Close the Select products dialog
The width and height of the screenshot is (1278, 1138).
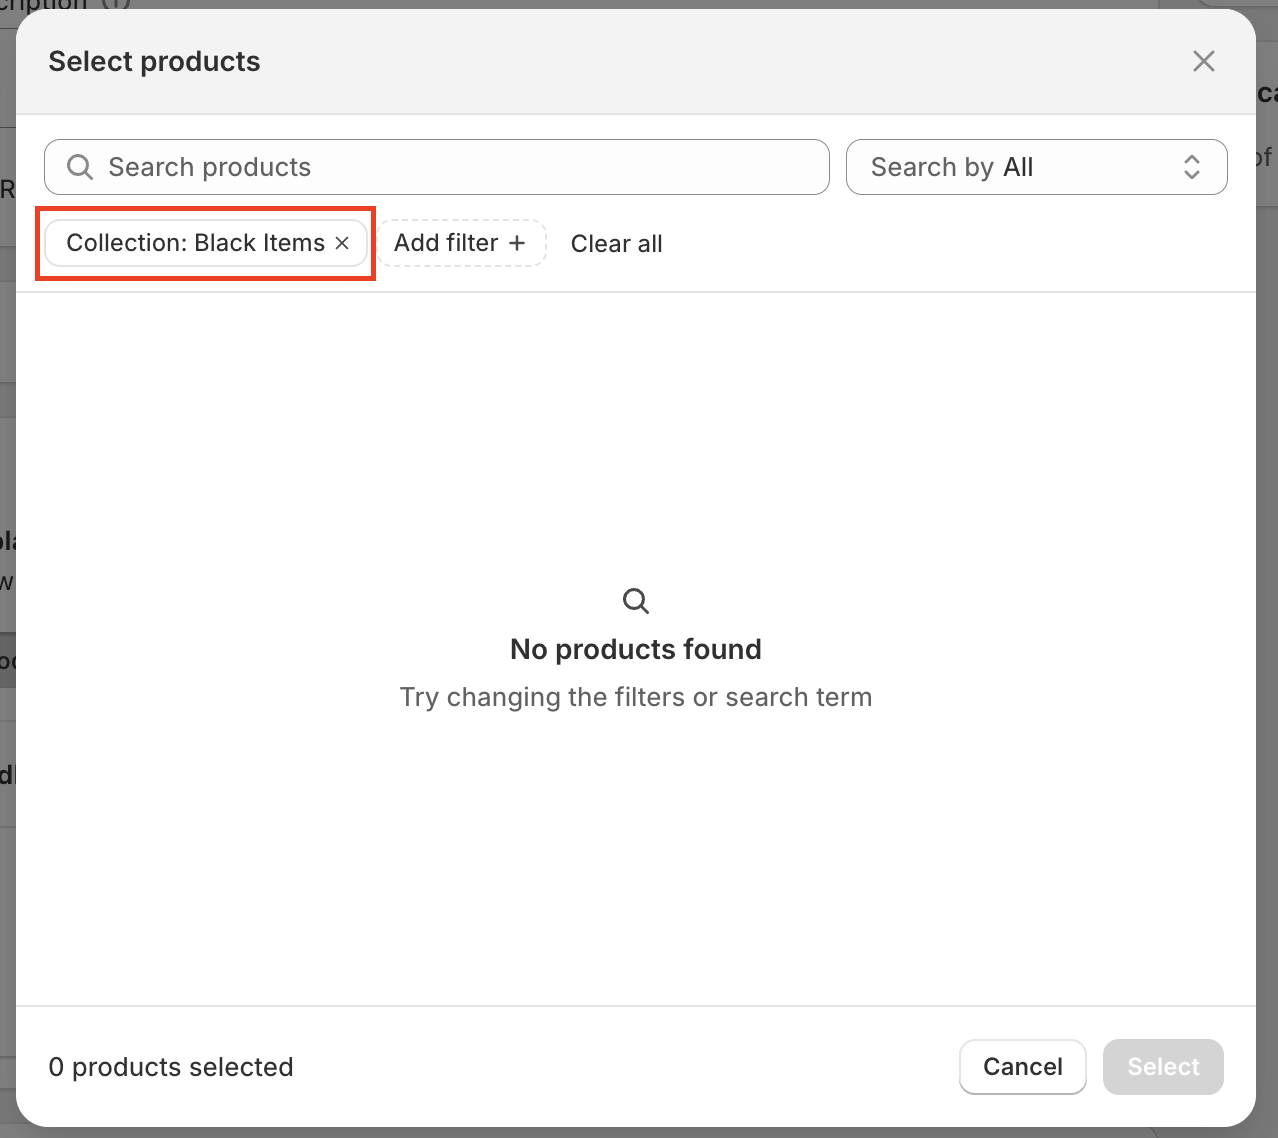pos(1203,61)
